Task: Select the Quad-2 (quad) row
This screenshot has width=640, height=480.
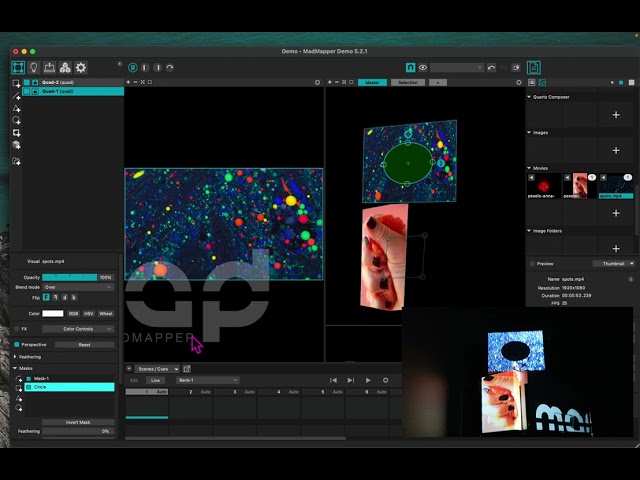Action: [73, 82]
